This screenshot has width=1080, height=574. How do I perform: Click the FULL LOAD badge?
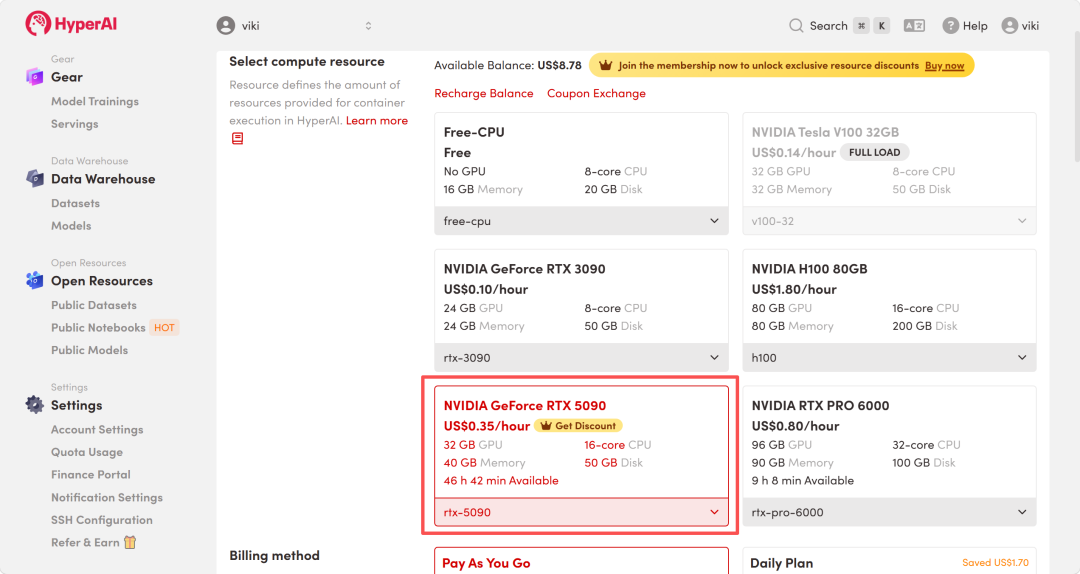[x=874, y=152]
